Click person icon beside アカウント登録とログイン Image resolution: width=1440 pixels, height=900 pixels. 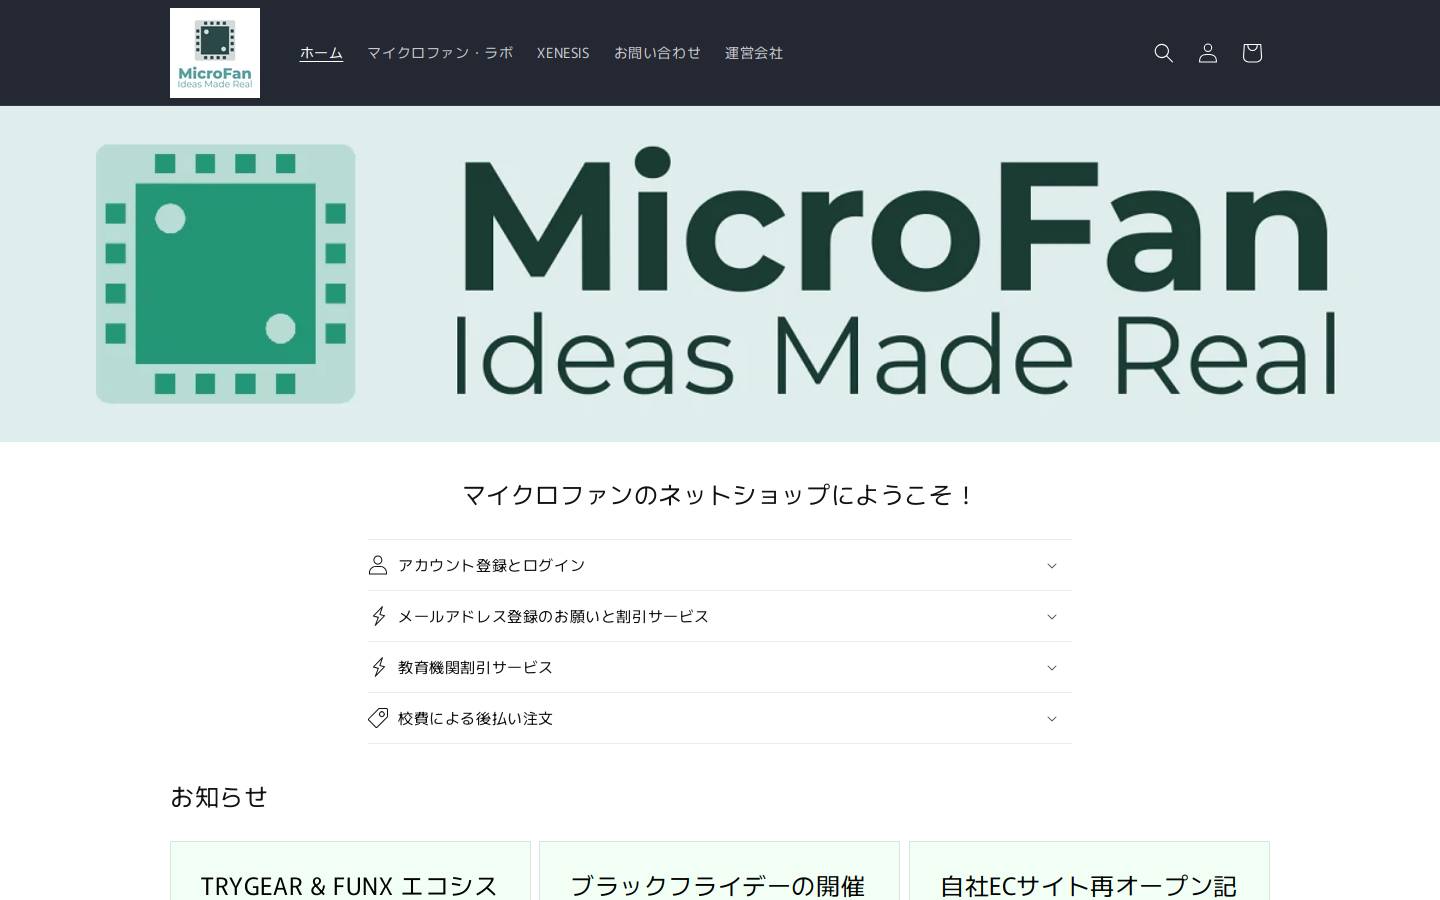[378, 565]
